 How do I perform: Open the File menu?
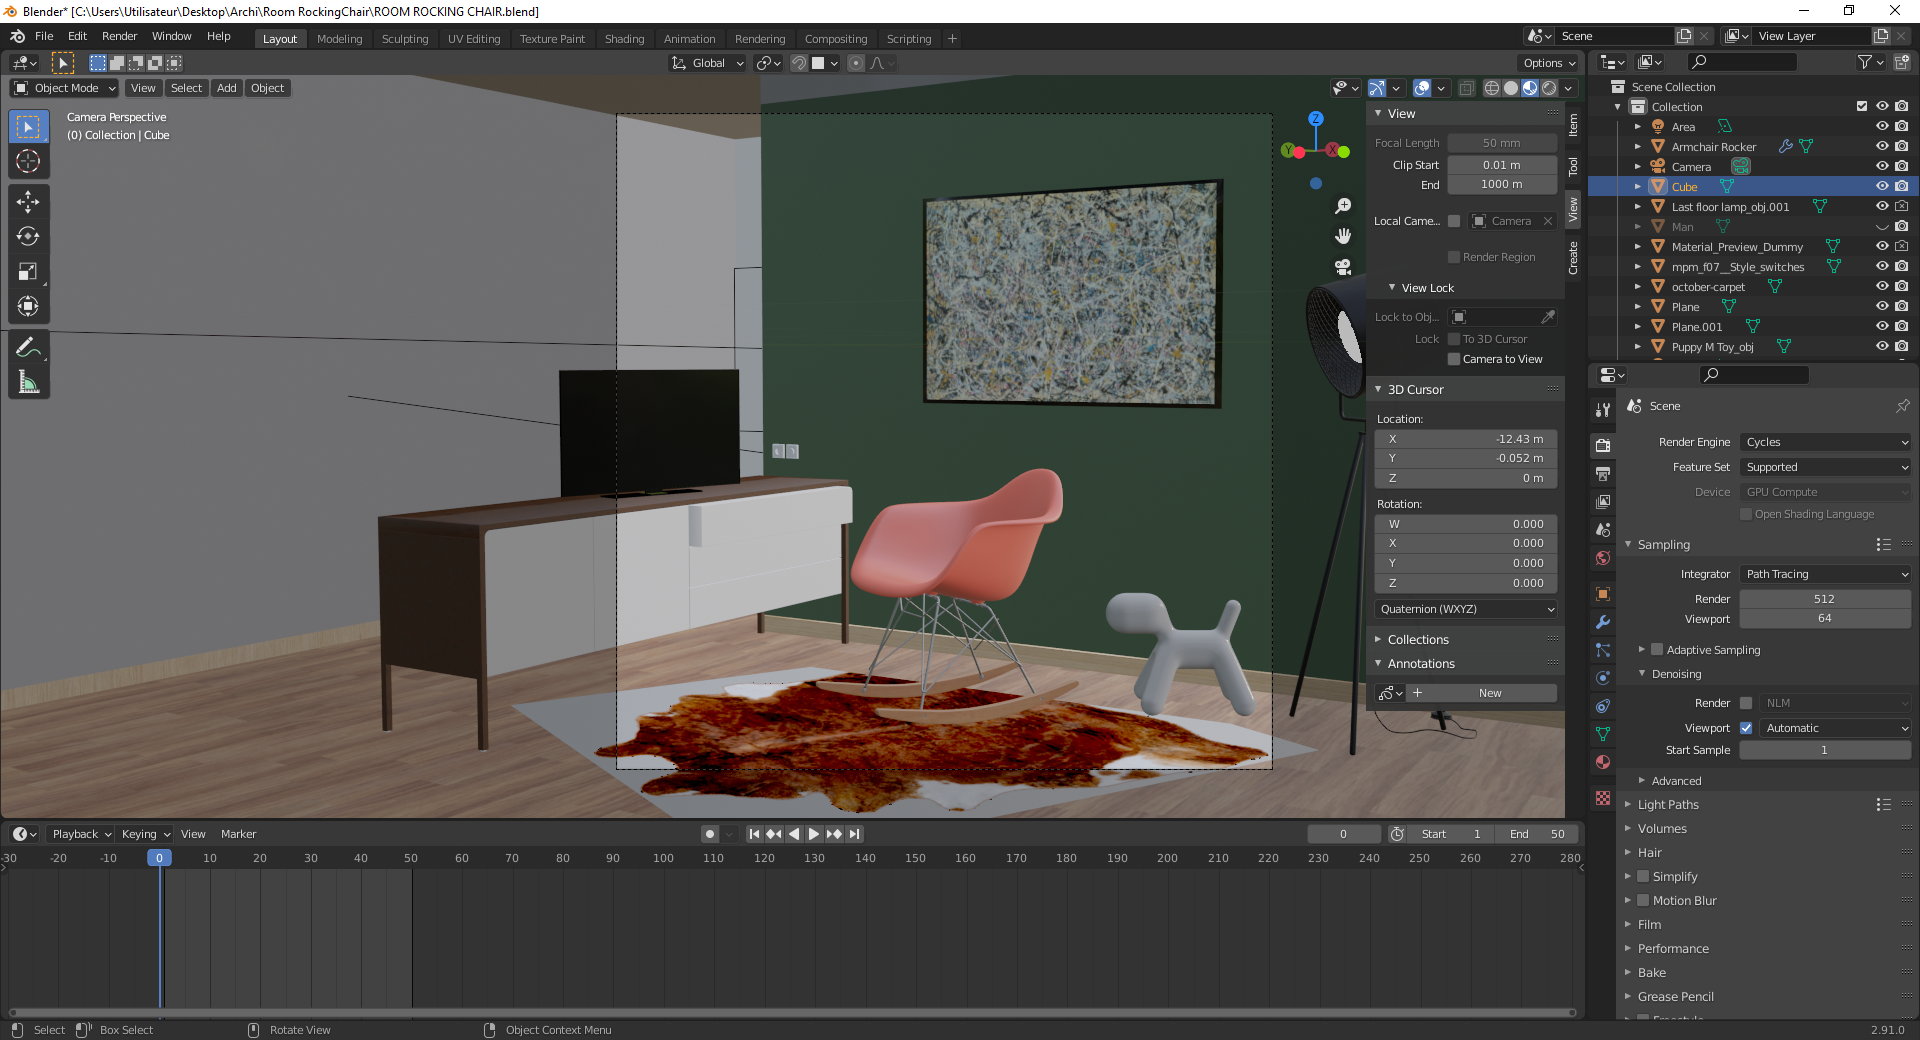(44, 36)
